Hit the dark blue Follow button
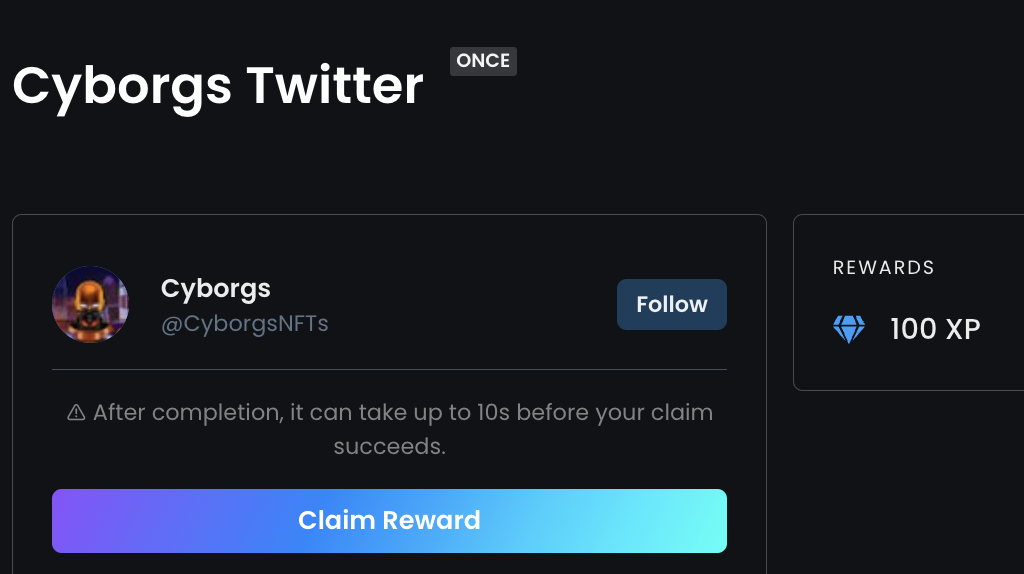Image resolution: width=1024 pixels, height=574 pixels. [671, 304]
